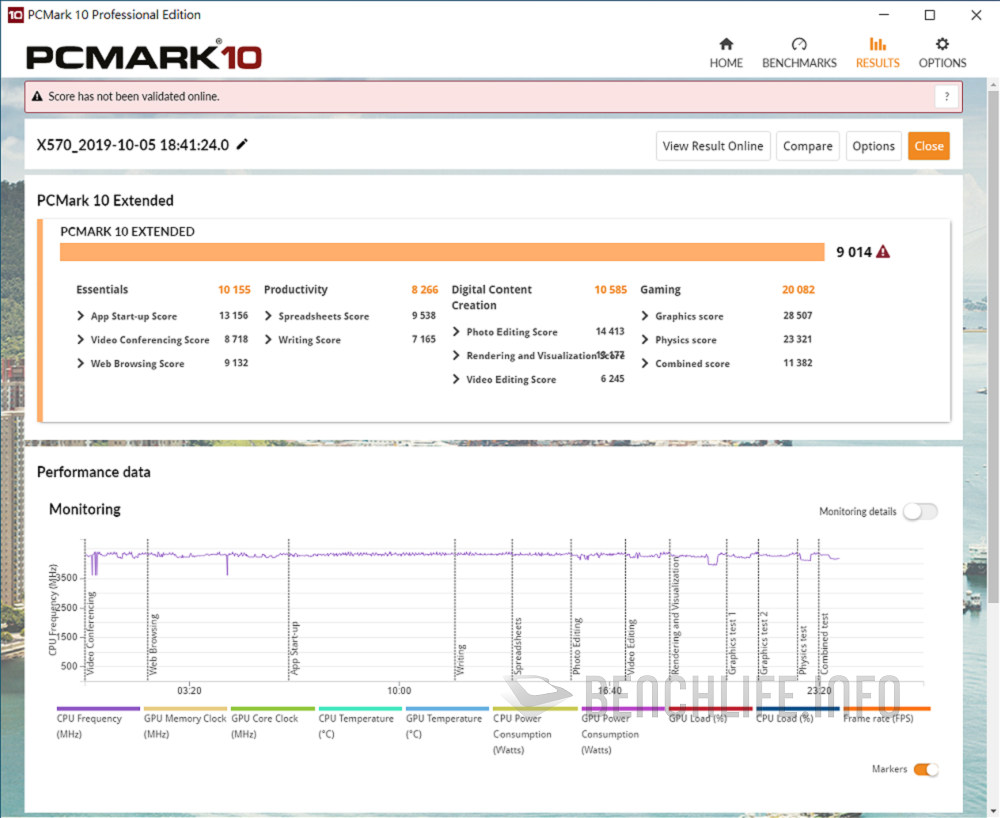This screenshot has height=818, width=1000.
Task: Expand Writing Score details
Action: (x=268, y=339)
